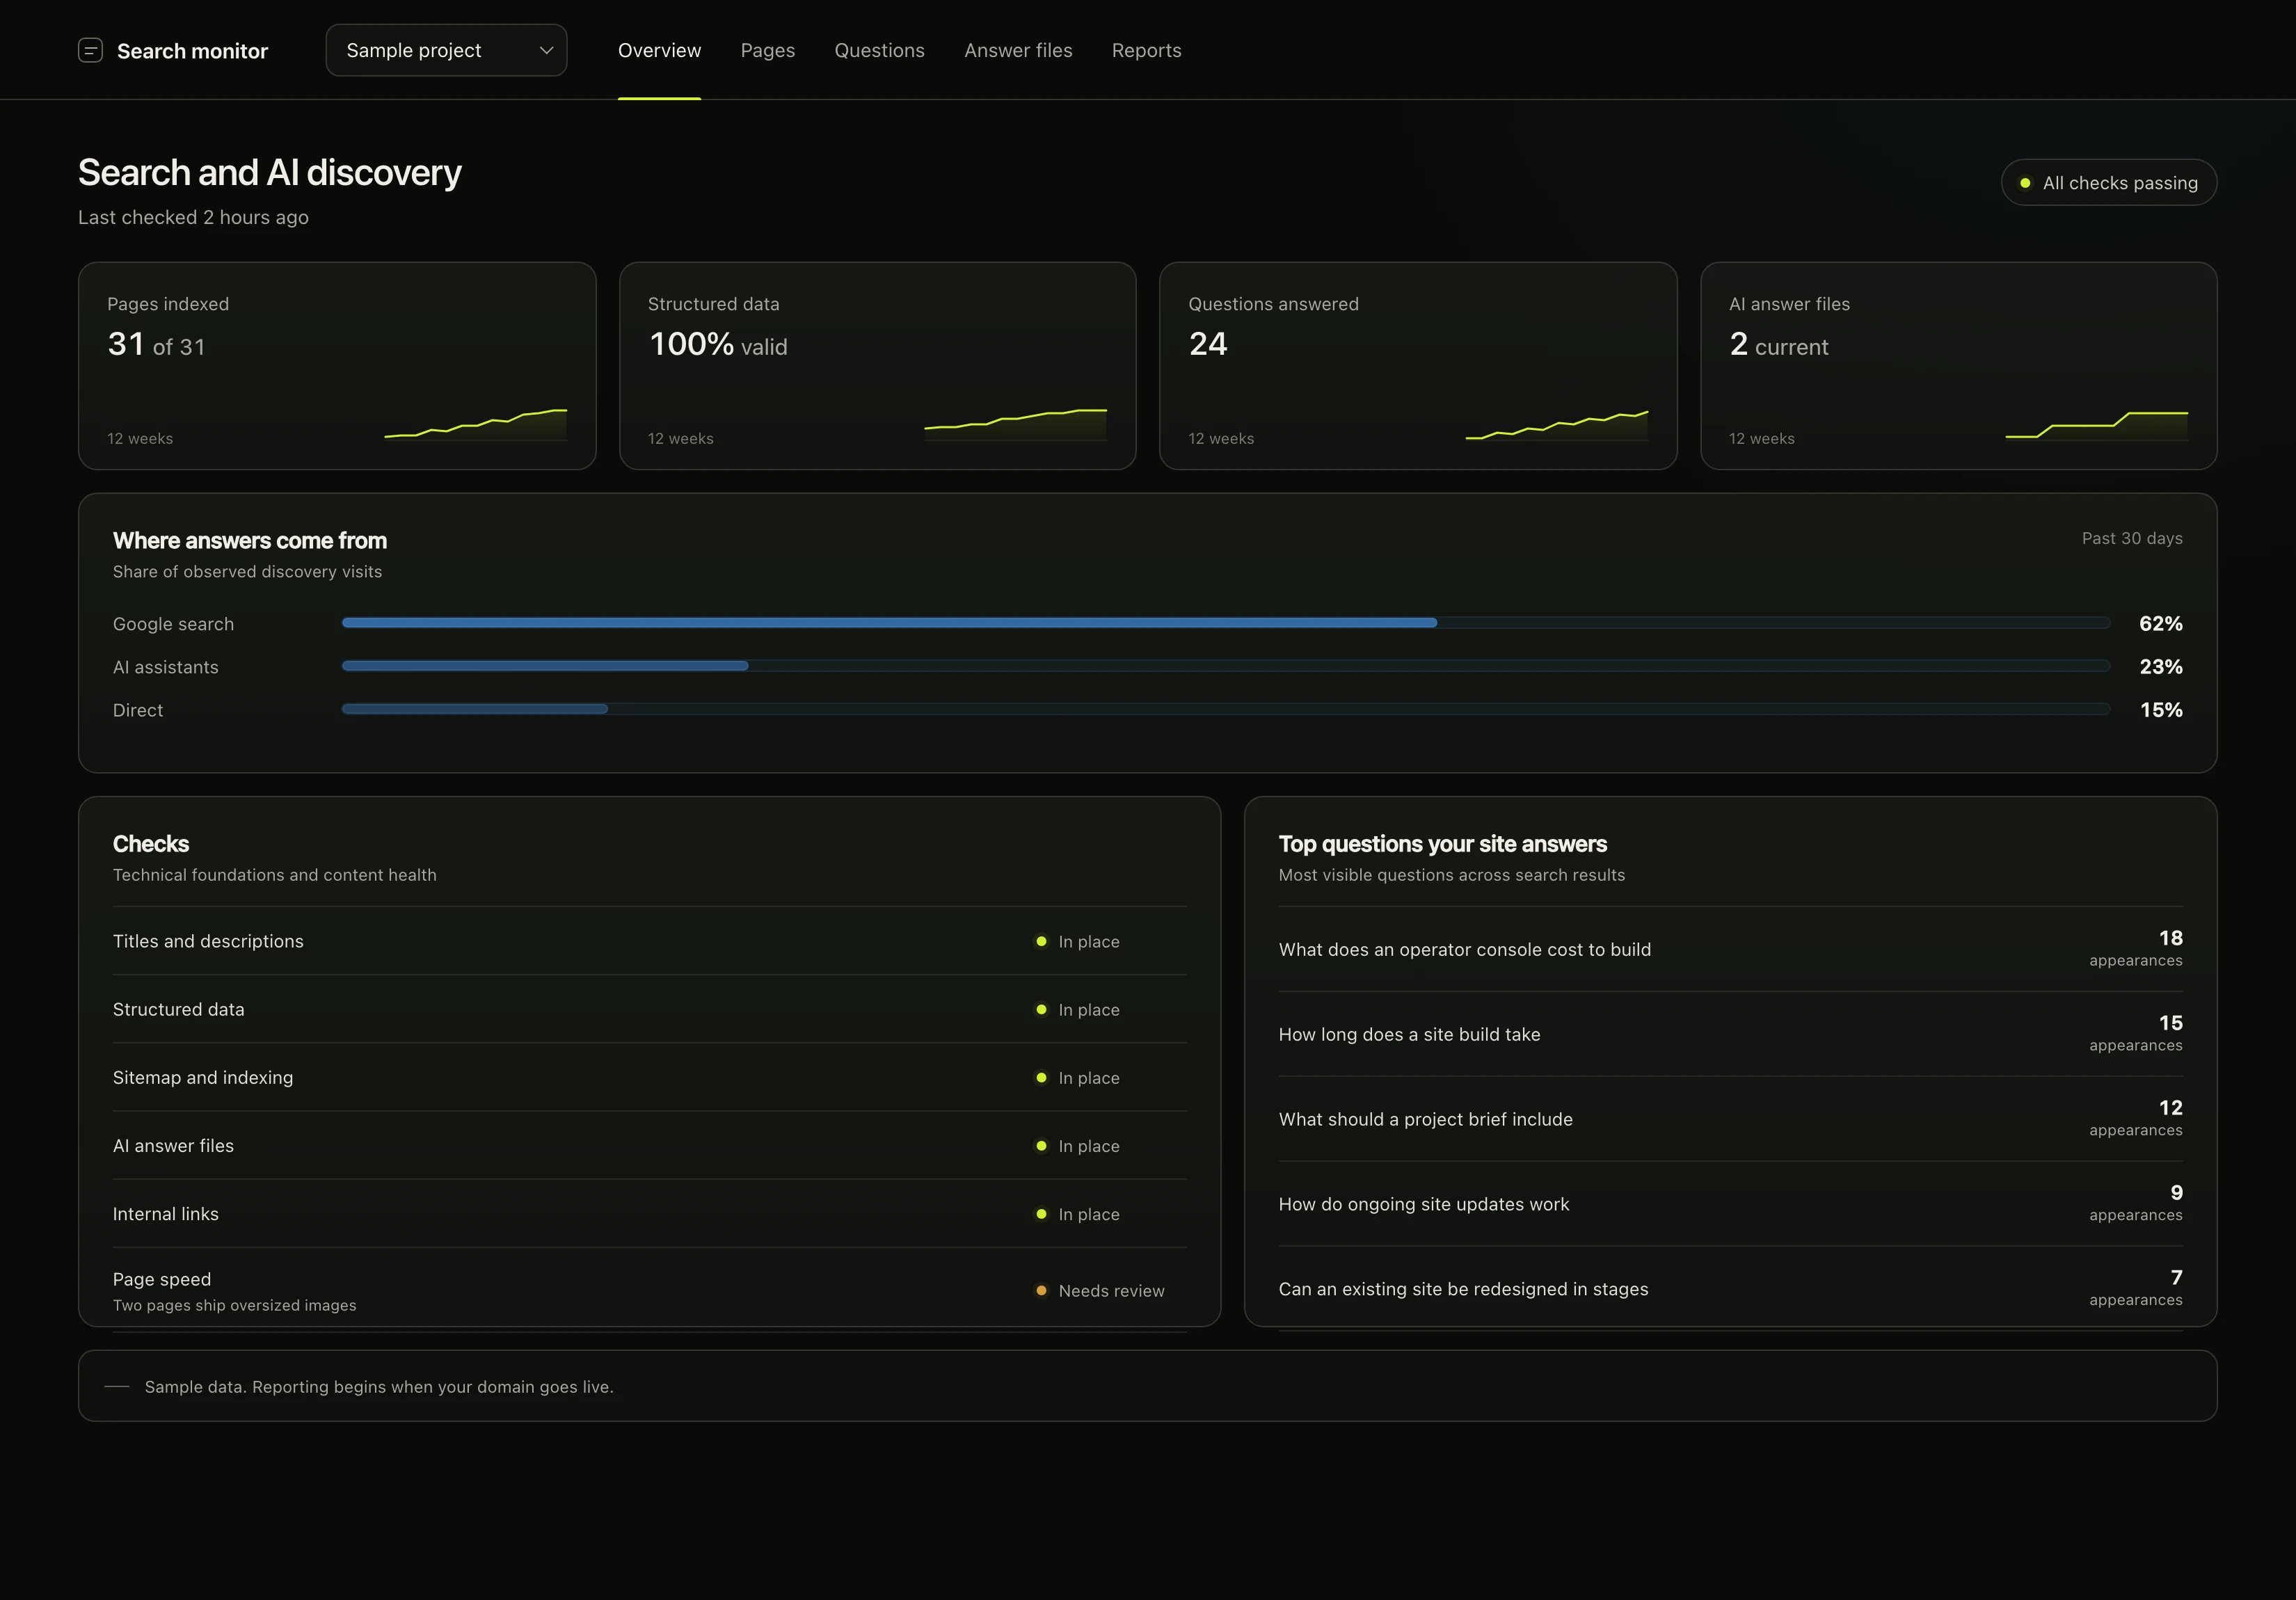The width and height of the screenshot is (2296, 1600).
Task: Click the status dot for Titles and descriptions
Action: coord(1041,941)
